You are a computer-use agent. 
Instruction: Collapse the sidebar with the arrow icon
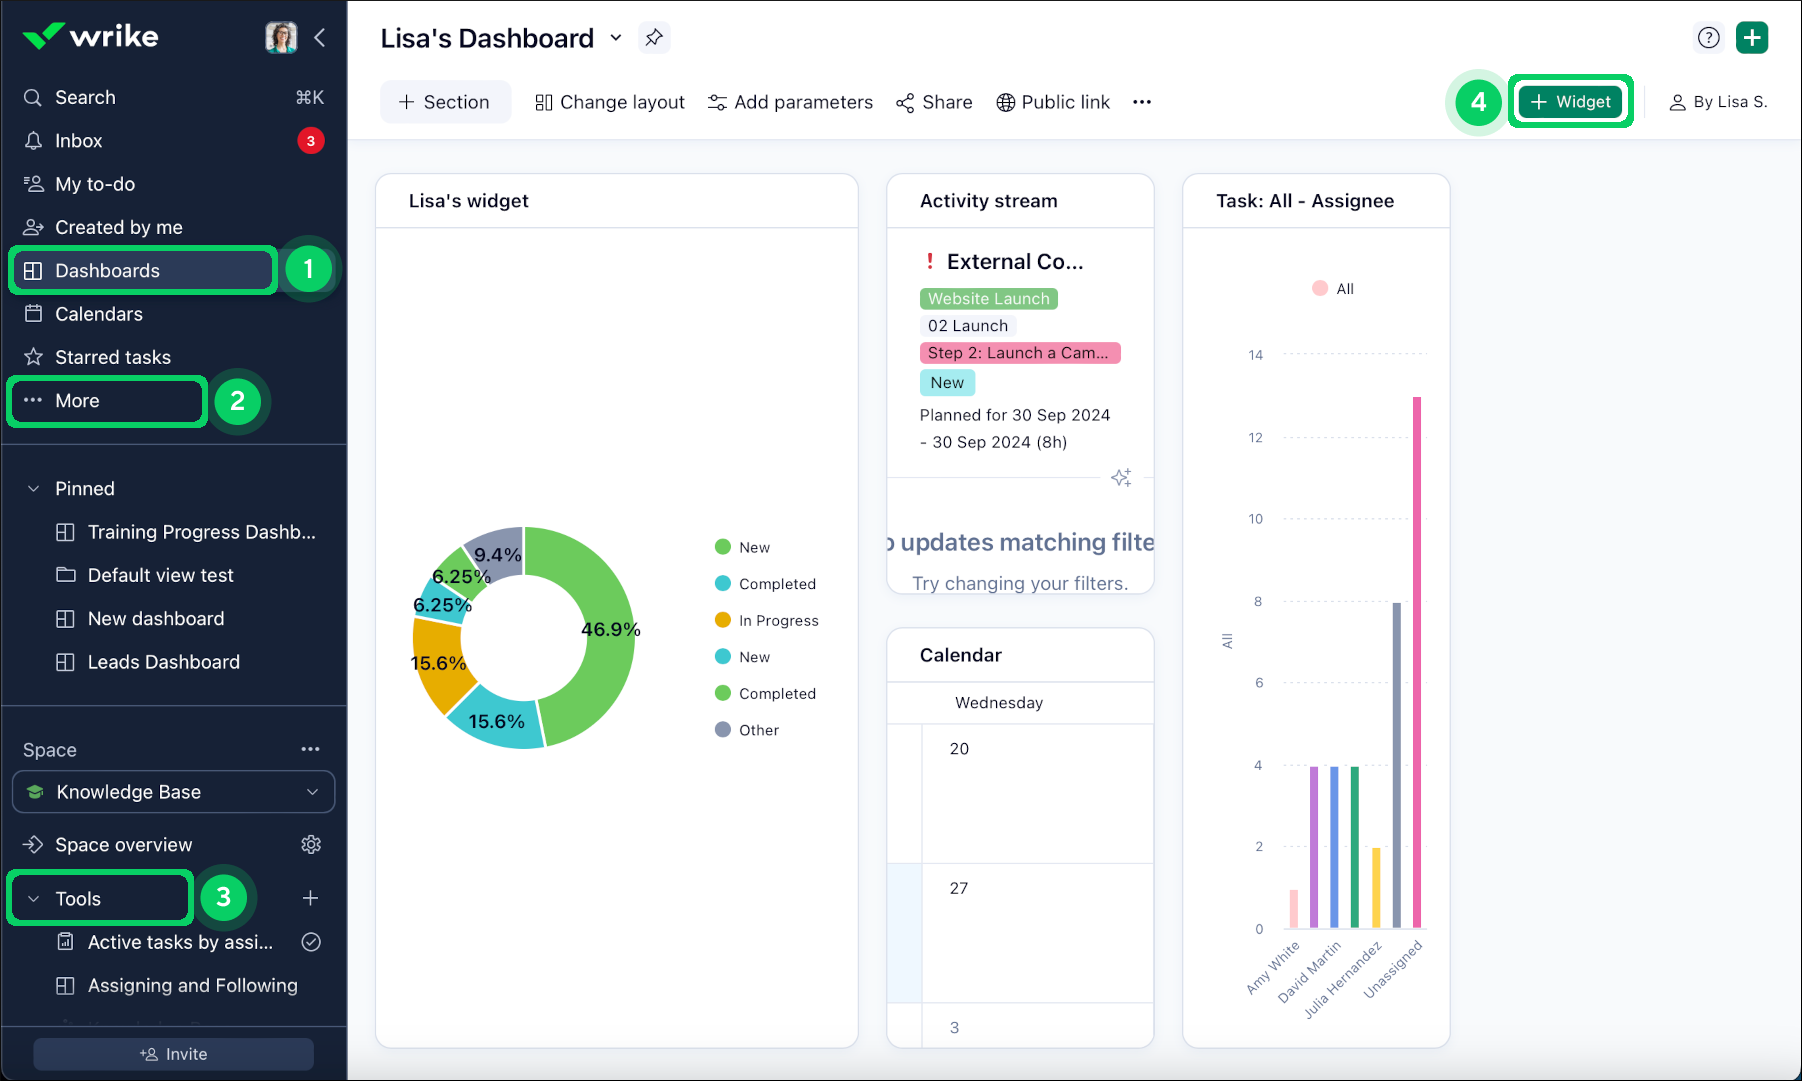pyautogui.click(x=320, y=38)
